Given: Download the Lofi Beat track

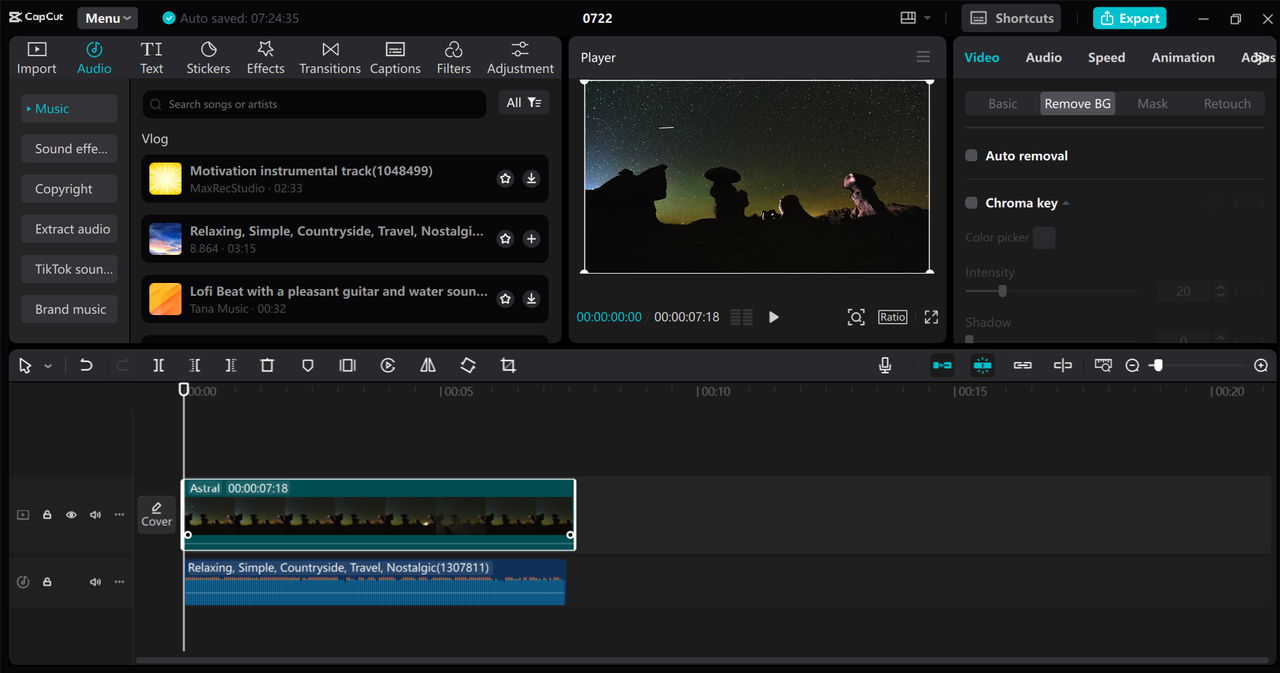Looking at the screenshot, I should click(531, 299).
